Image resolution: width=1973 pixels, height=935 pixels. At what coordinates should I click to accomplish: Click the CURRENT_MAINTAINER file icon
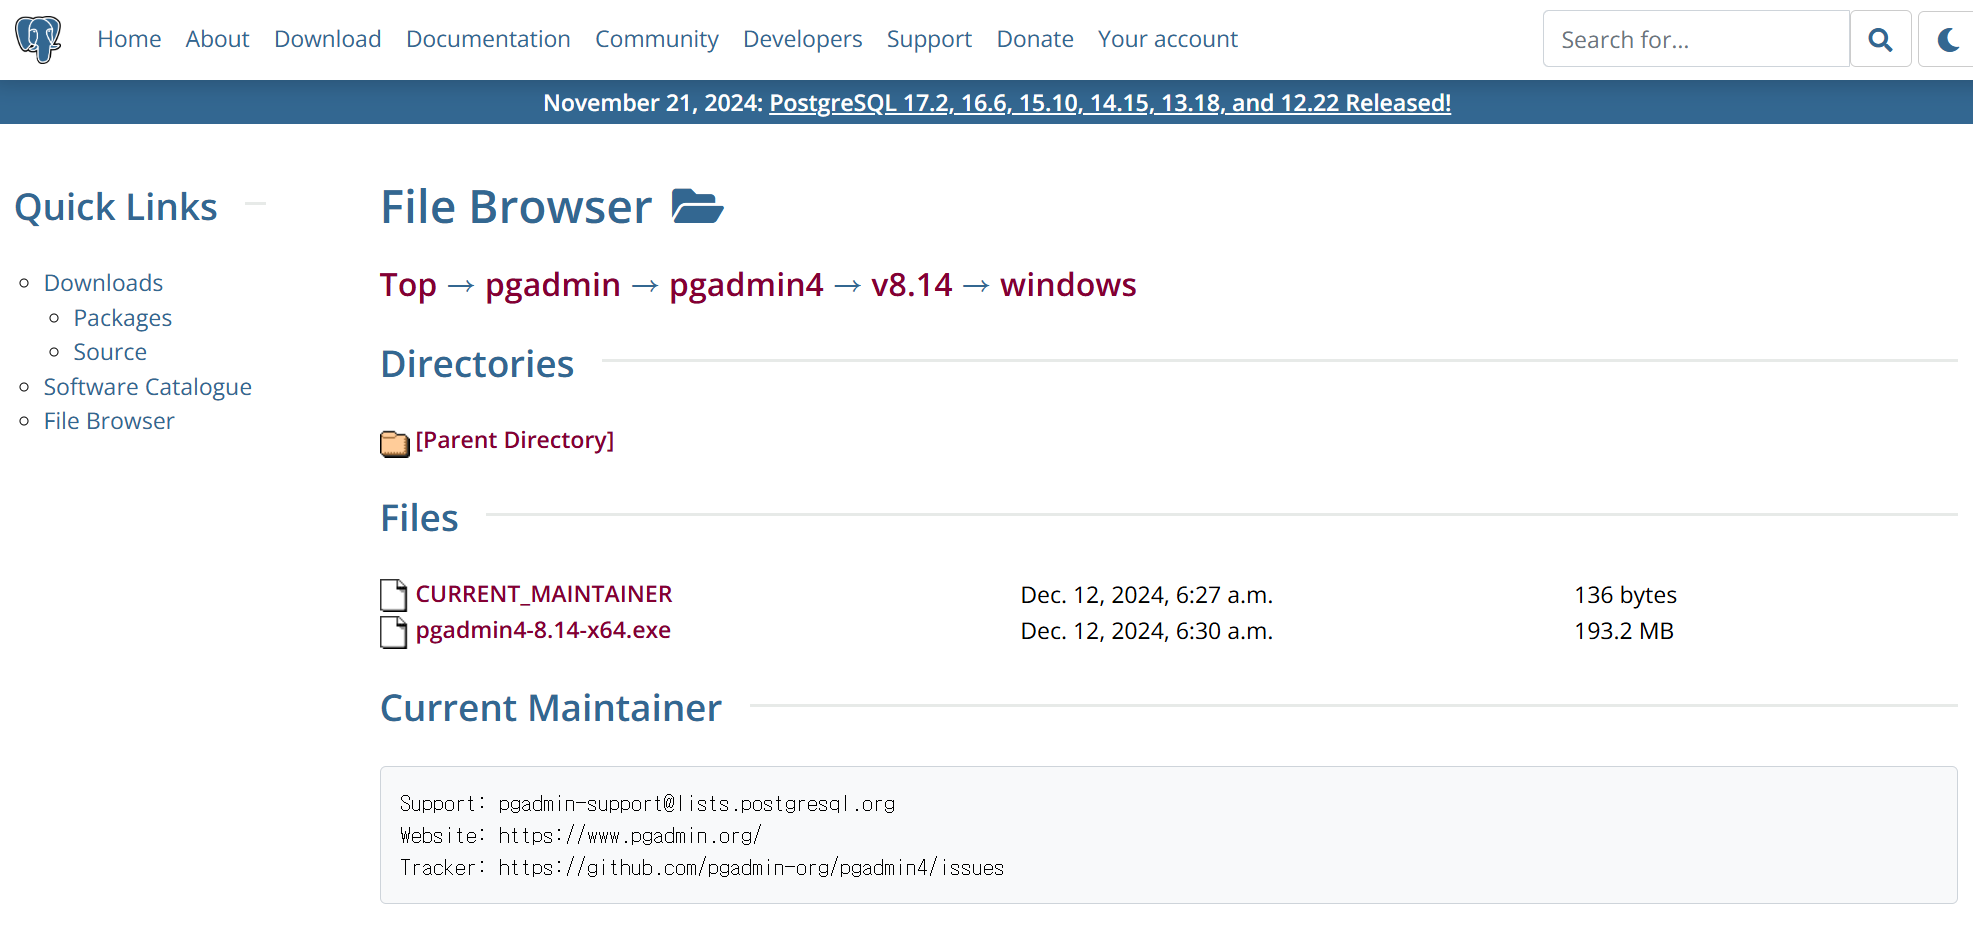tap(394, 595)
